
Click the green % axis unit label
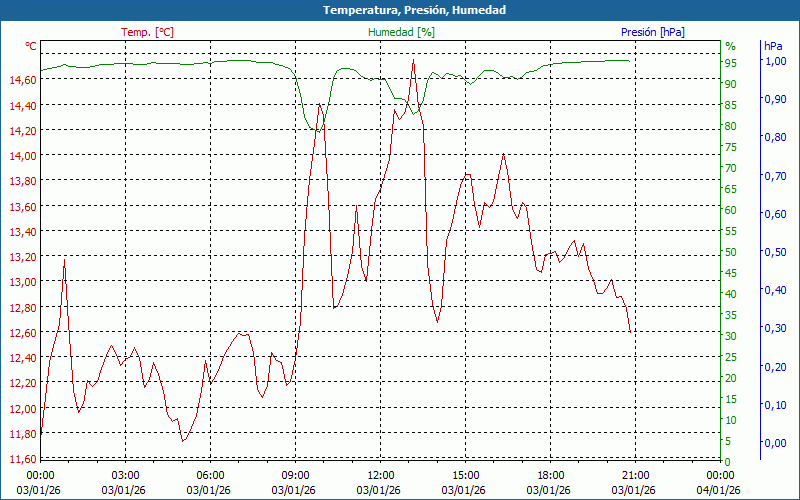click(730, 46)
